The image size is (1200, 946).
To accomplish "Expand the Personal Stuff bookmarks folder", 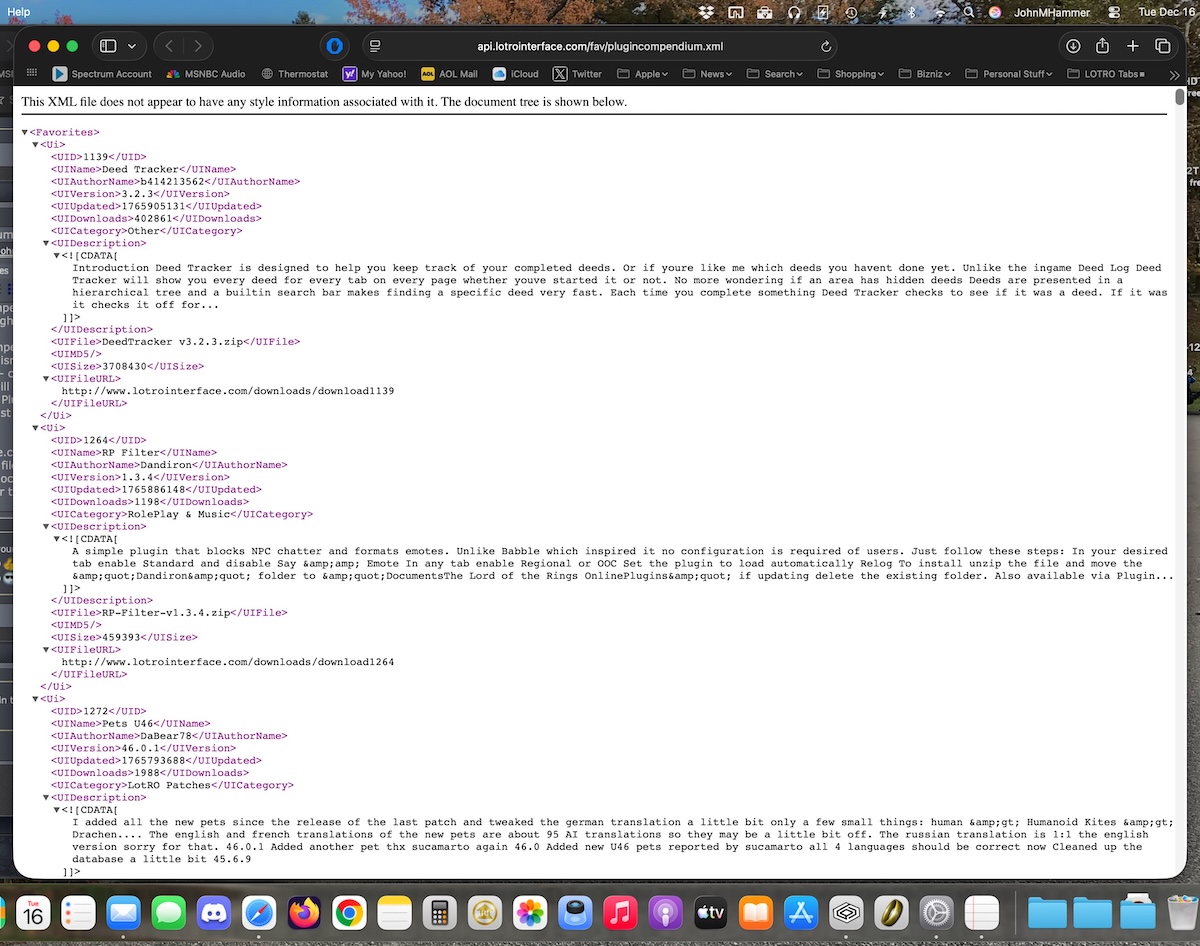I will coord(1009,74).
